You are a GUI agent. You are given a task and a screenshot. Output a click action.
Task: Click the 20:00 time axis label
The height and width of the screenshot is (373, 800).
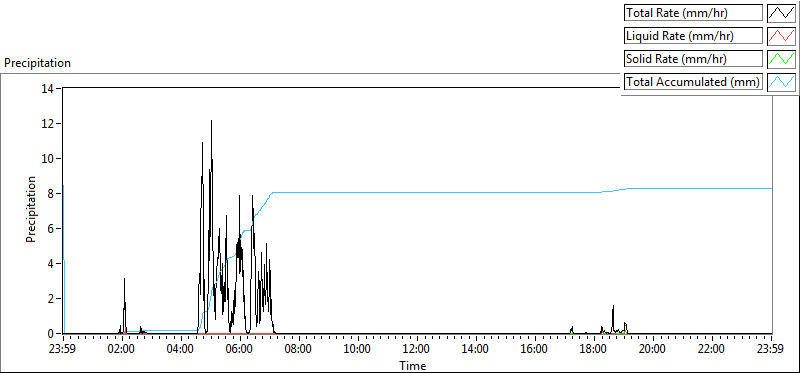tap(653, 350)
